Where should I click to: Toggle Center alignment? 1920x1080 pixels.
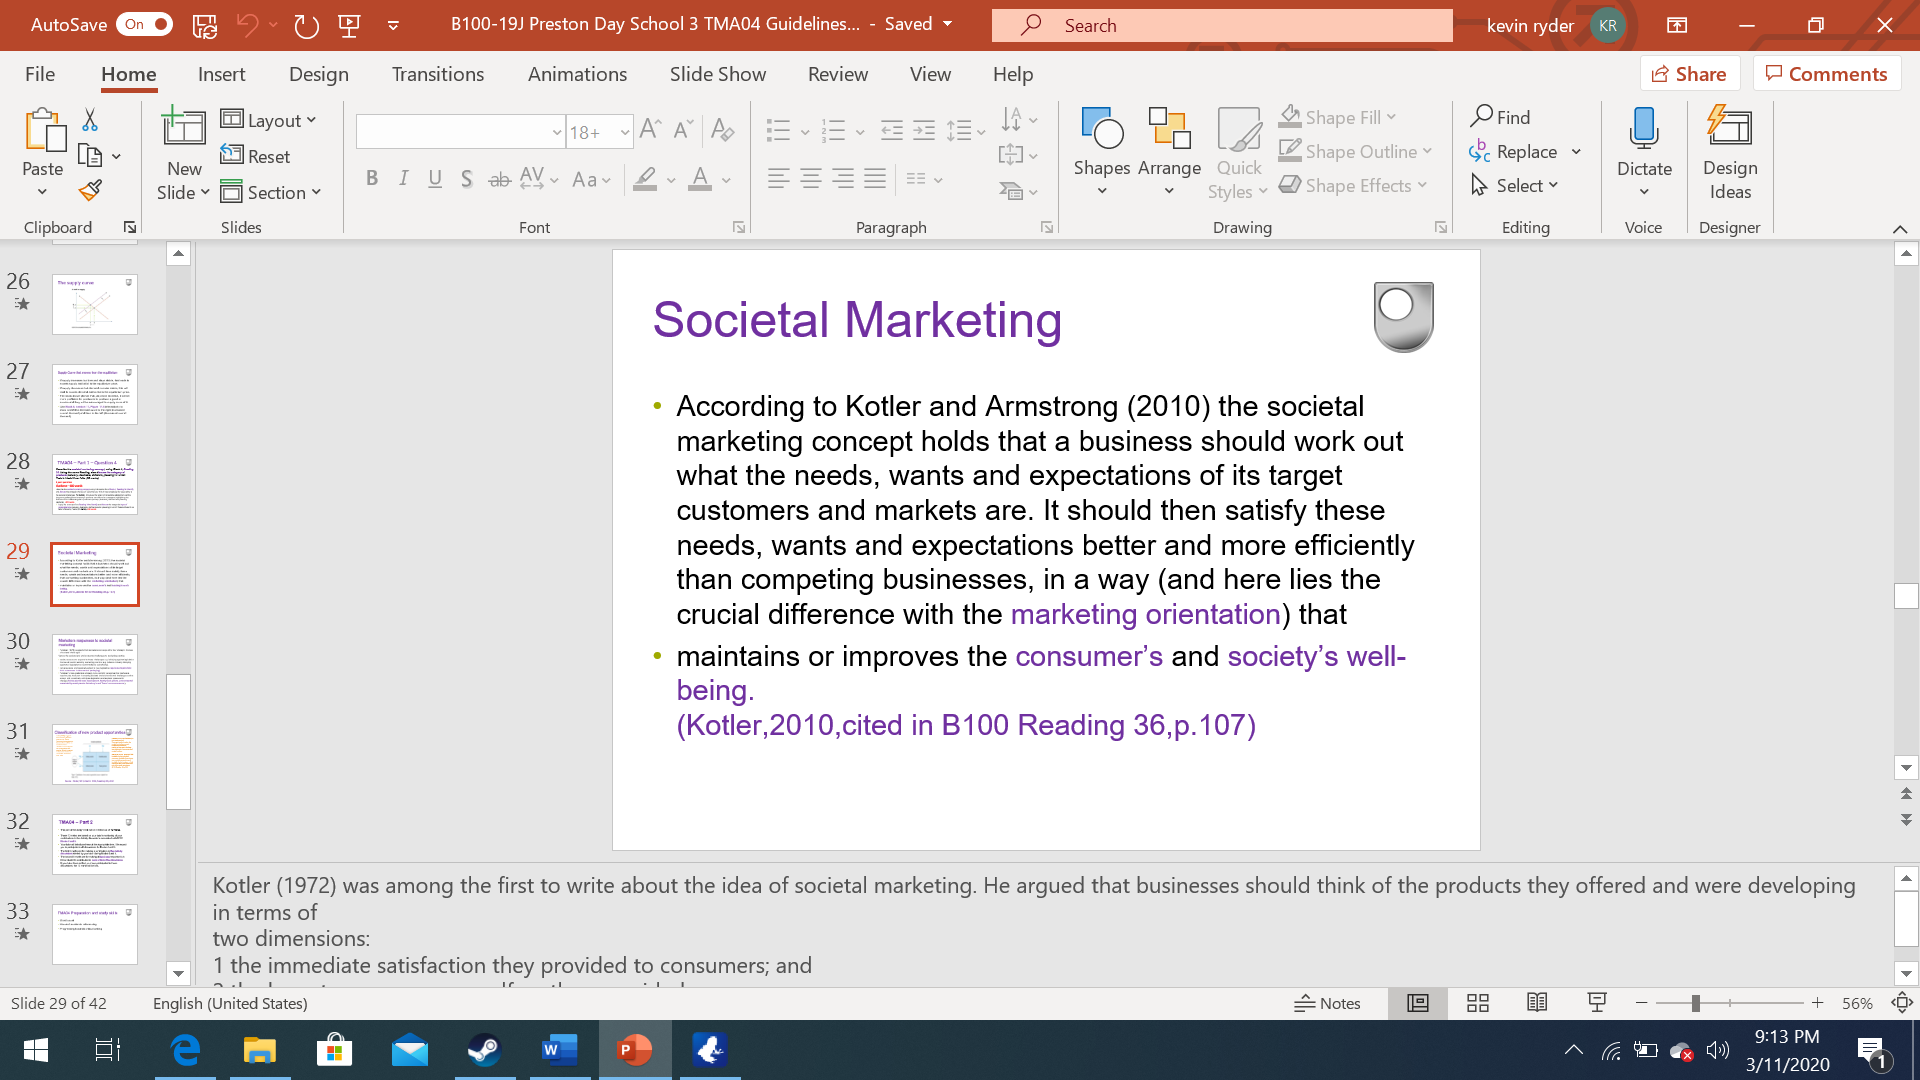tap(811, 179)
